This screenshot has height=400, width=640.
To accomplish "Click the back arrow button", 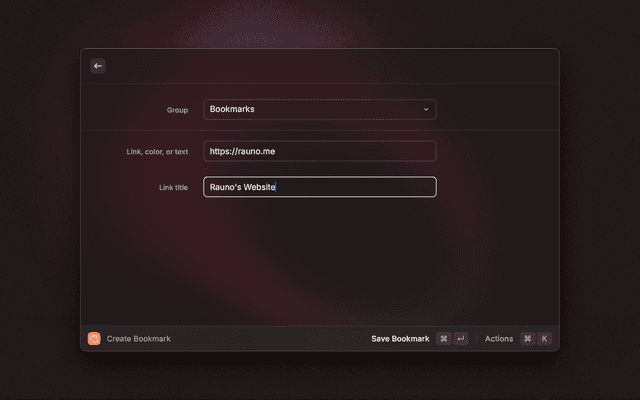I will 98,66.
